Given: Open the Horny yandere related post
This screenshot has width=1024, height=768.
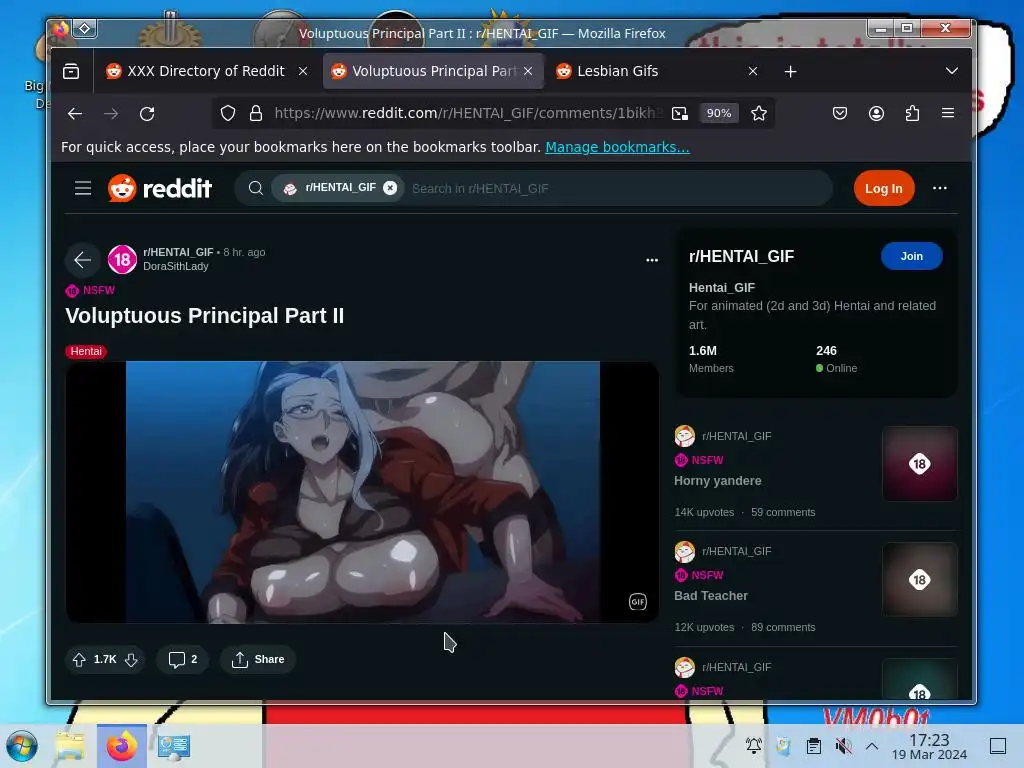Looking at the screenshot, I should click(x=718, y=481).
